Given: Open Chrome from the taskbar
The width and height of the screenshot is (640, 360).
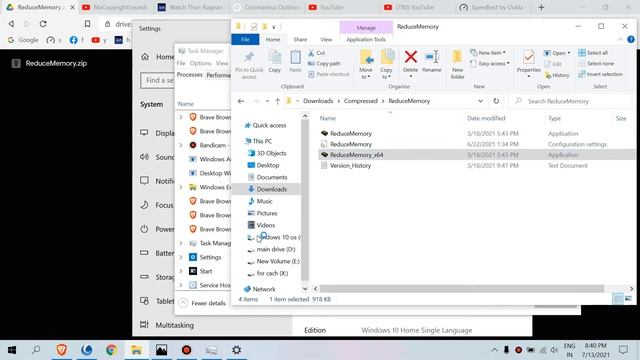Looking at the screenshot, I should 111,350.
